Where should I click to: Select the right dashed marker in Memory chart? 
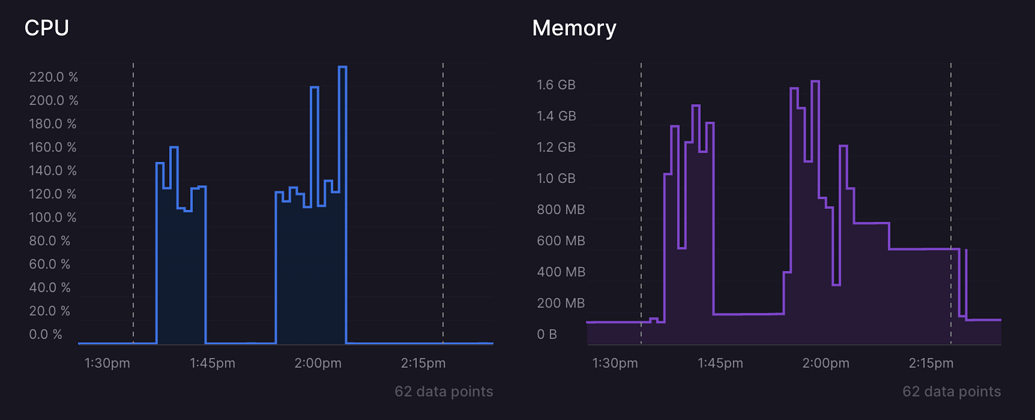click(951, 200)
